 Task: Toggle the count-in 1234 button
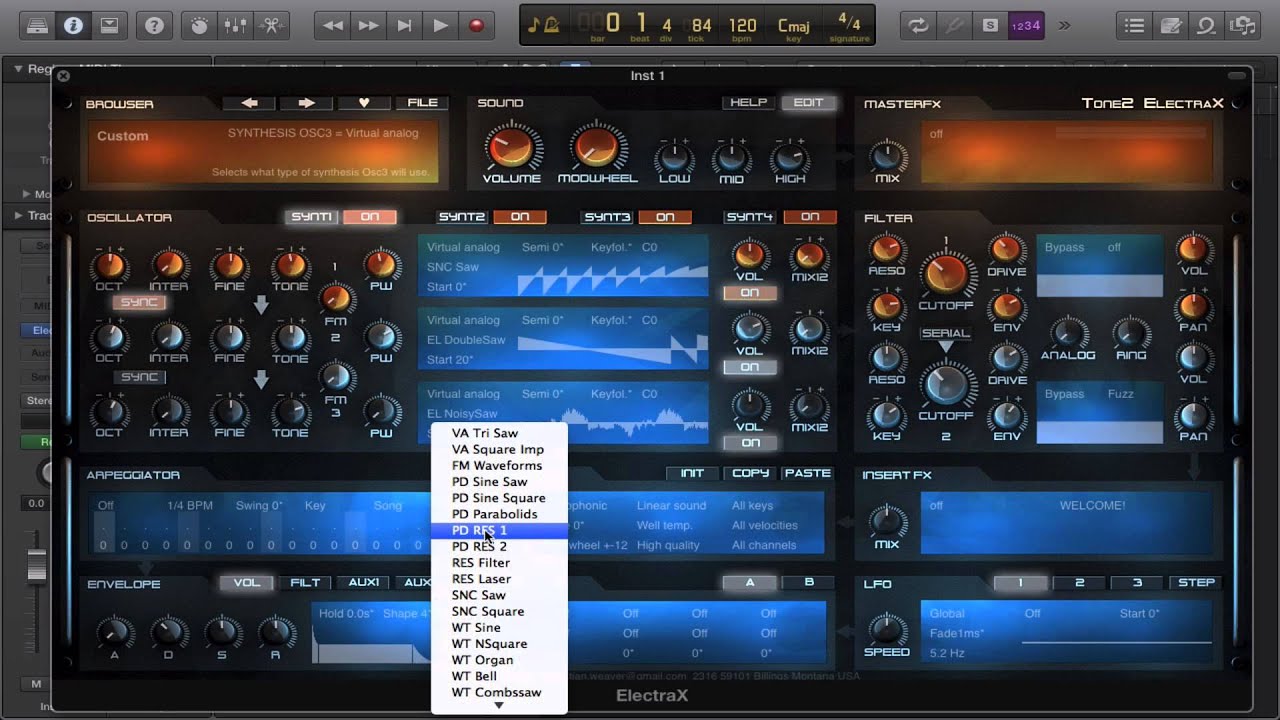tap(1026, 26)
